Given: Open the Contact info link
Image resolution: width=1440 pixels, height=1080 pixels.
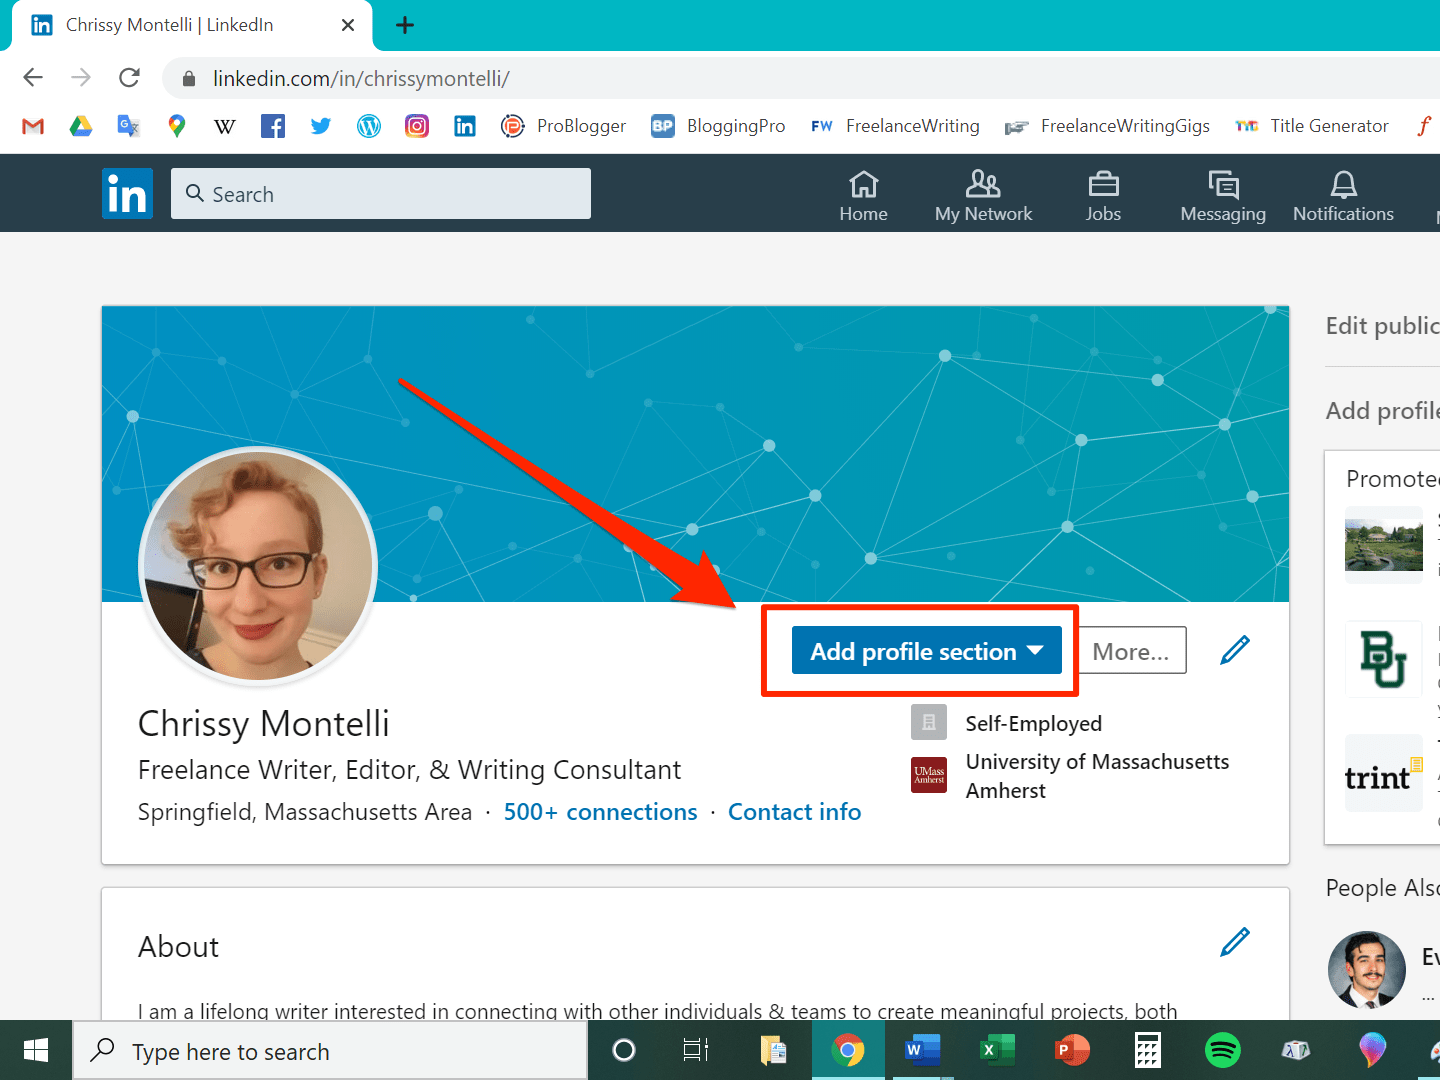Looking at the screenshot, I should [794, 812].
